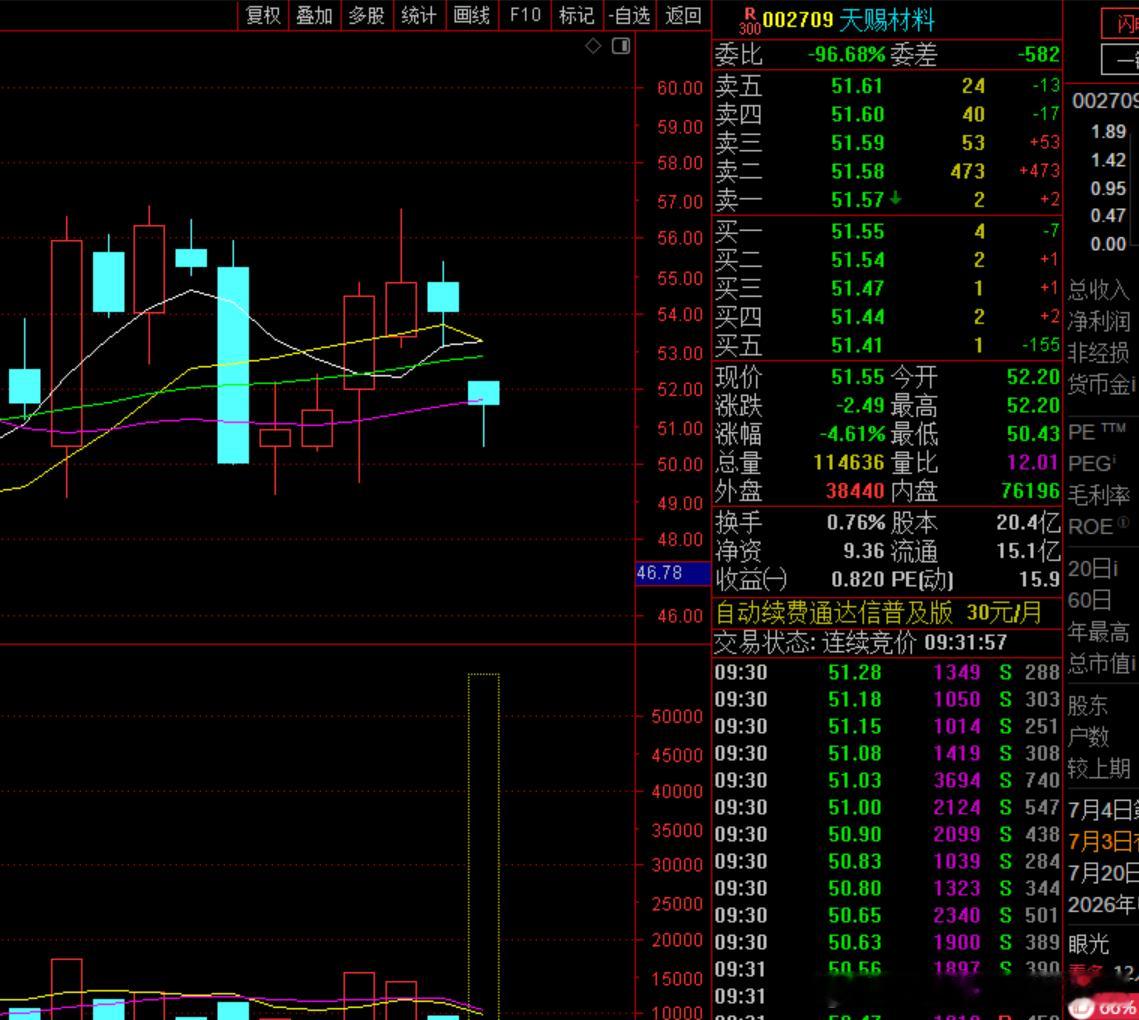Open the 7月3日 news item link
Image resolution: width=1139 pixels, height=1020 pixels.
pos(1103,842)
